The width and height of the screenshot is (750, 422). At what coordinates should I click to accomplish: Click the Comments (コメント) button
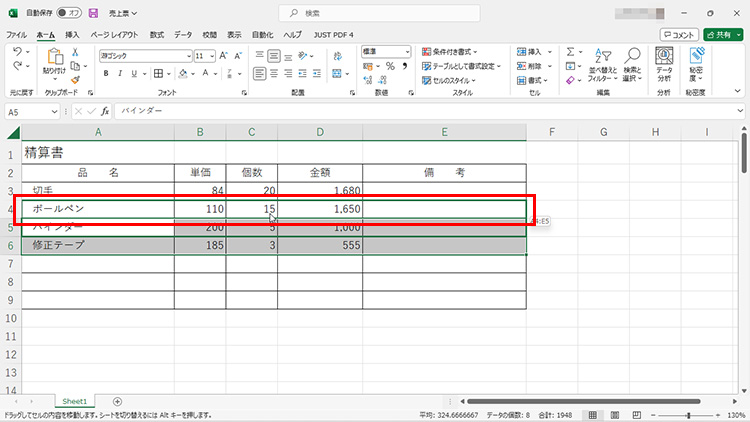(x=679, y=34)
